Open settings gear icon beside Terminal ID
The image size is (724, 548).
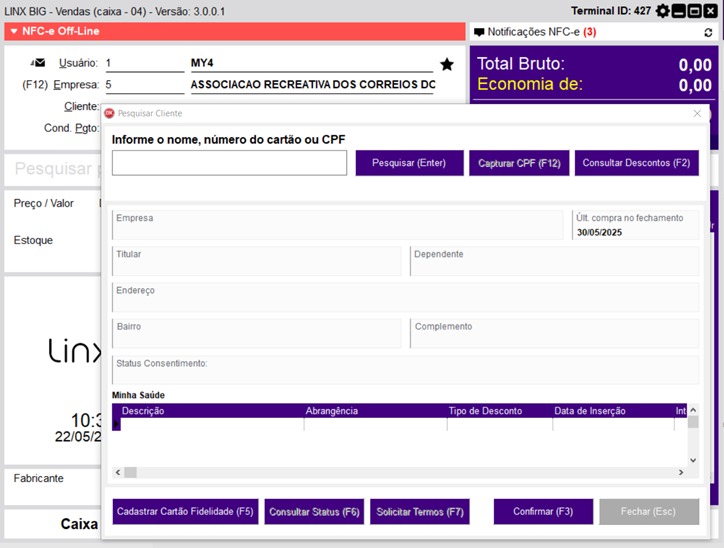coord(663,11)
